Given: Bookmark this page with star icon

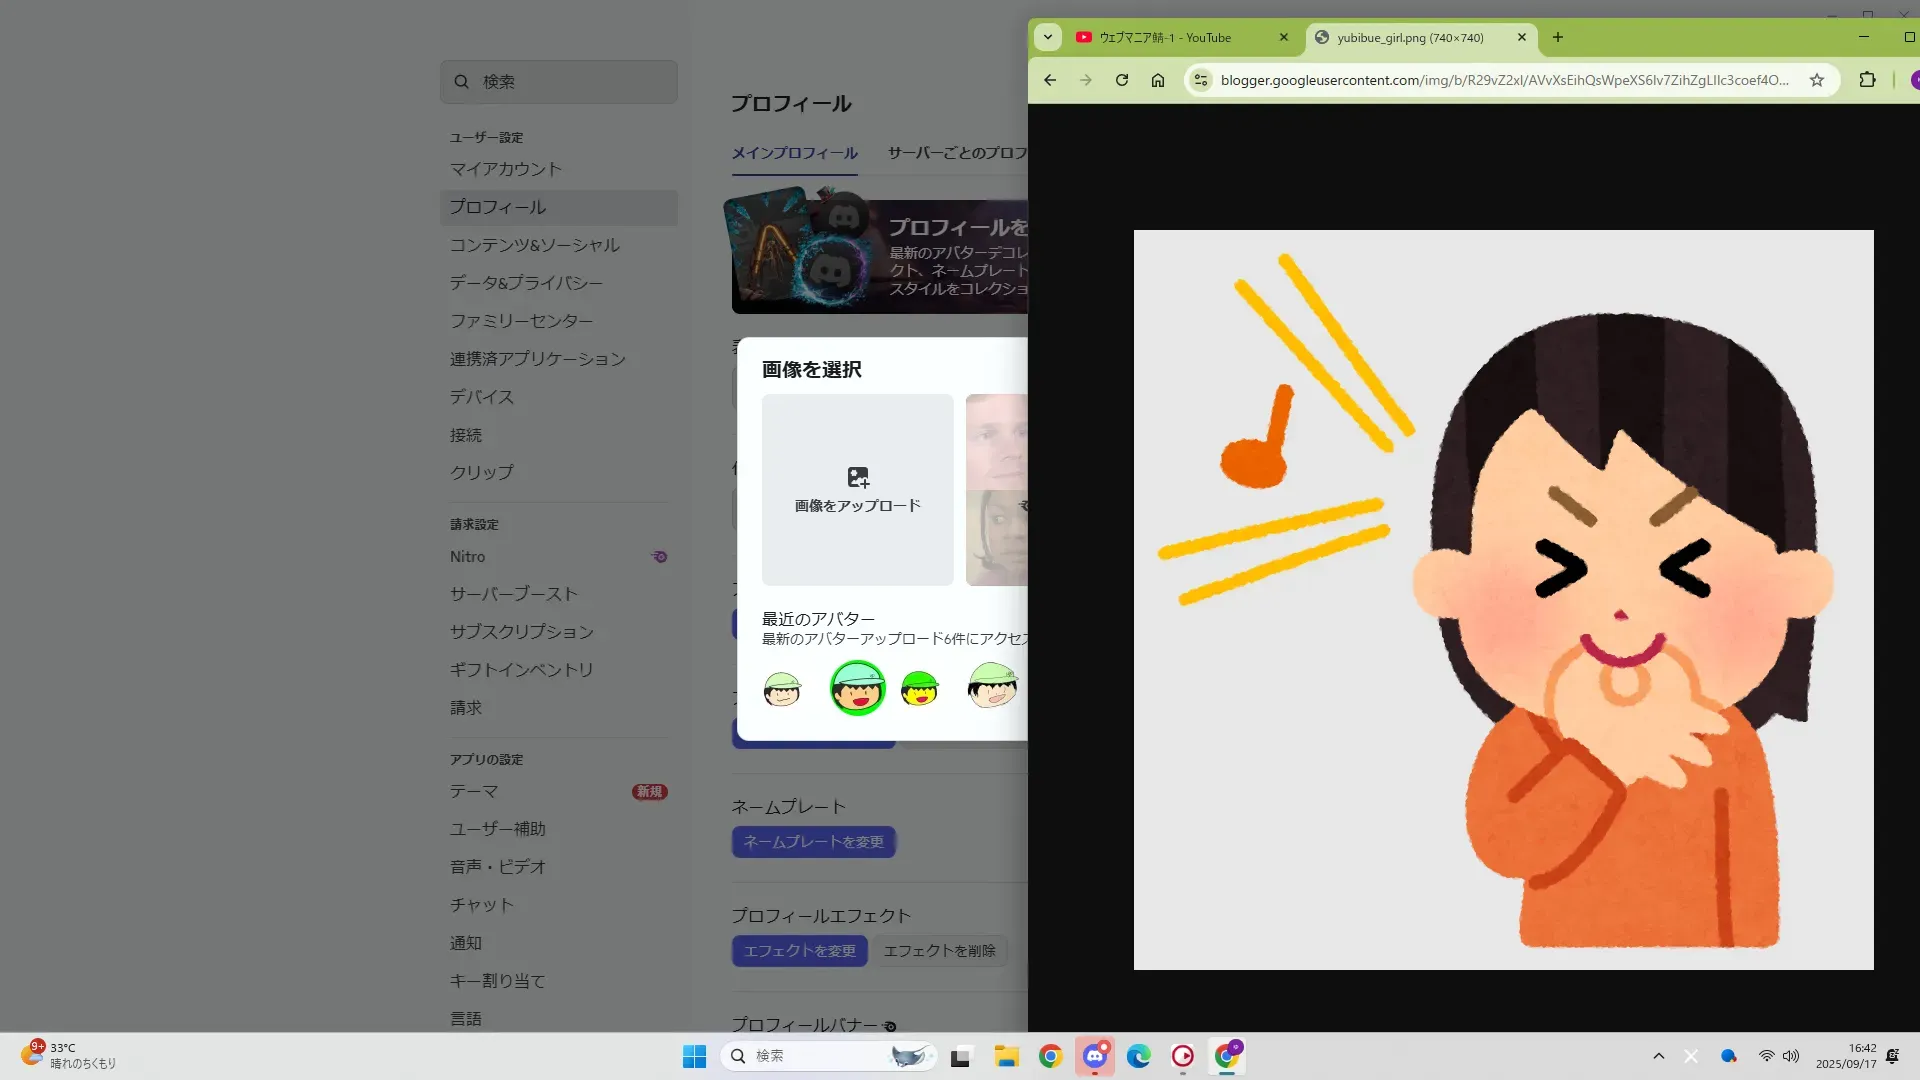Looking at the screenshot, I should click(x=1817, y=80).
